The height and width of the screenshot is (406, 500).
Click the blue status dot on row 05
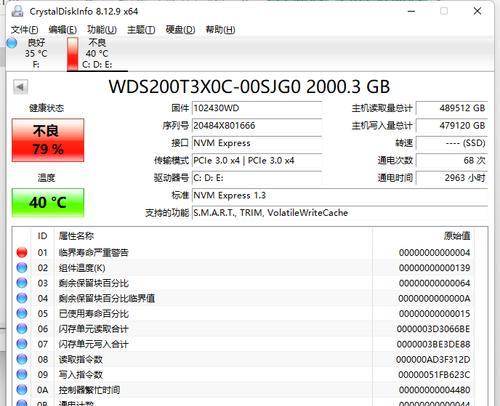click(22, 313)
